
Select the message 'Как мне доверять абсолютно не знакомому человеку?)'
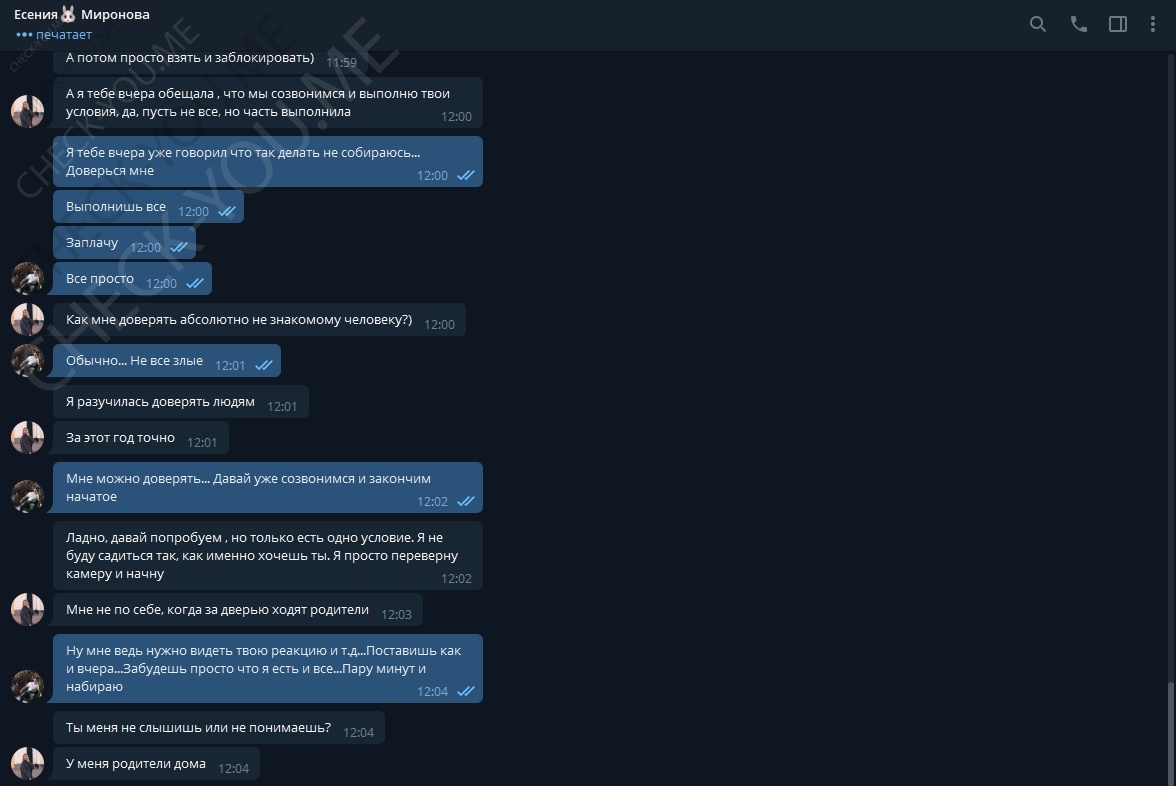point(260,320)
